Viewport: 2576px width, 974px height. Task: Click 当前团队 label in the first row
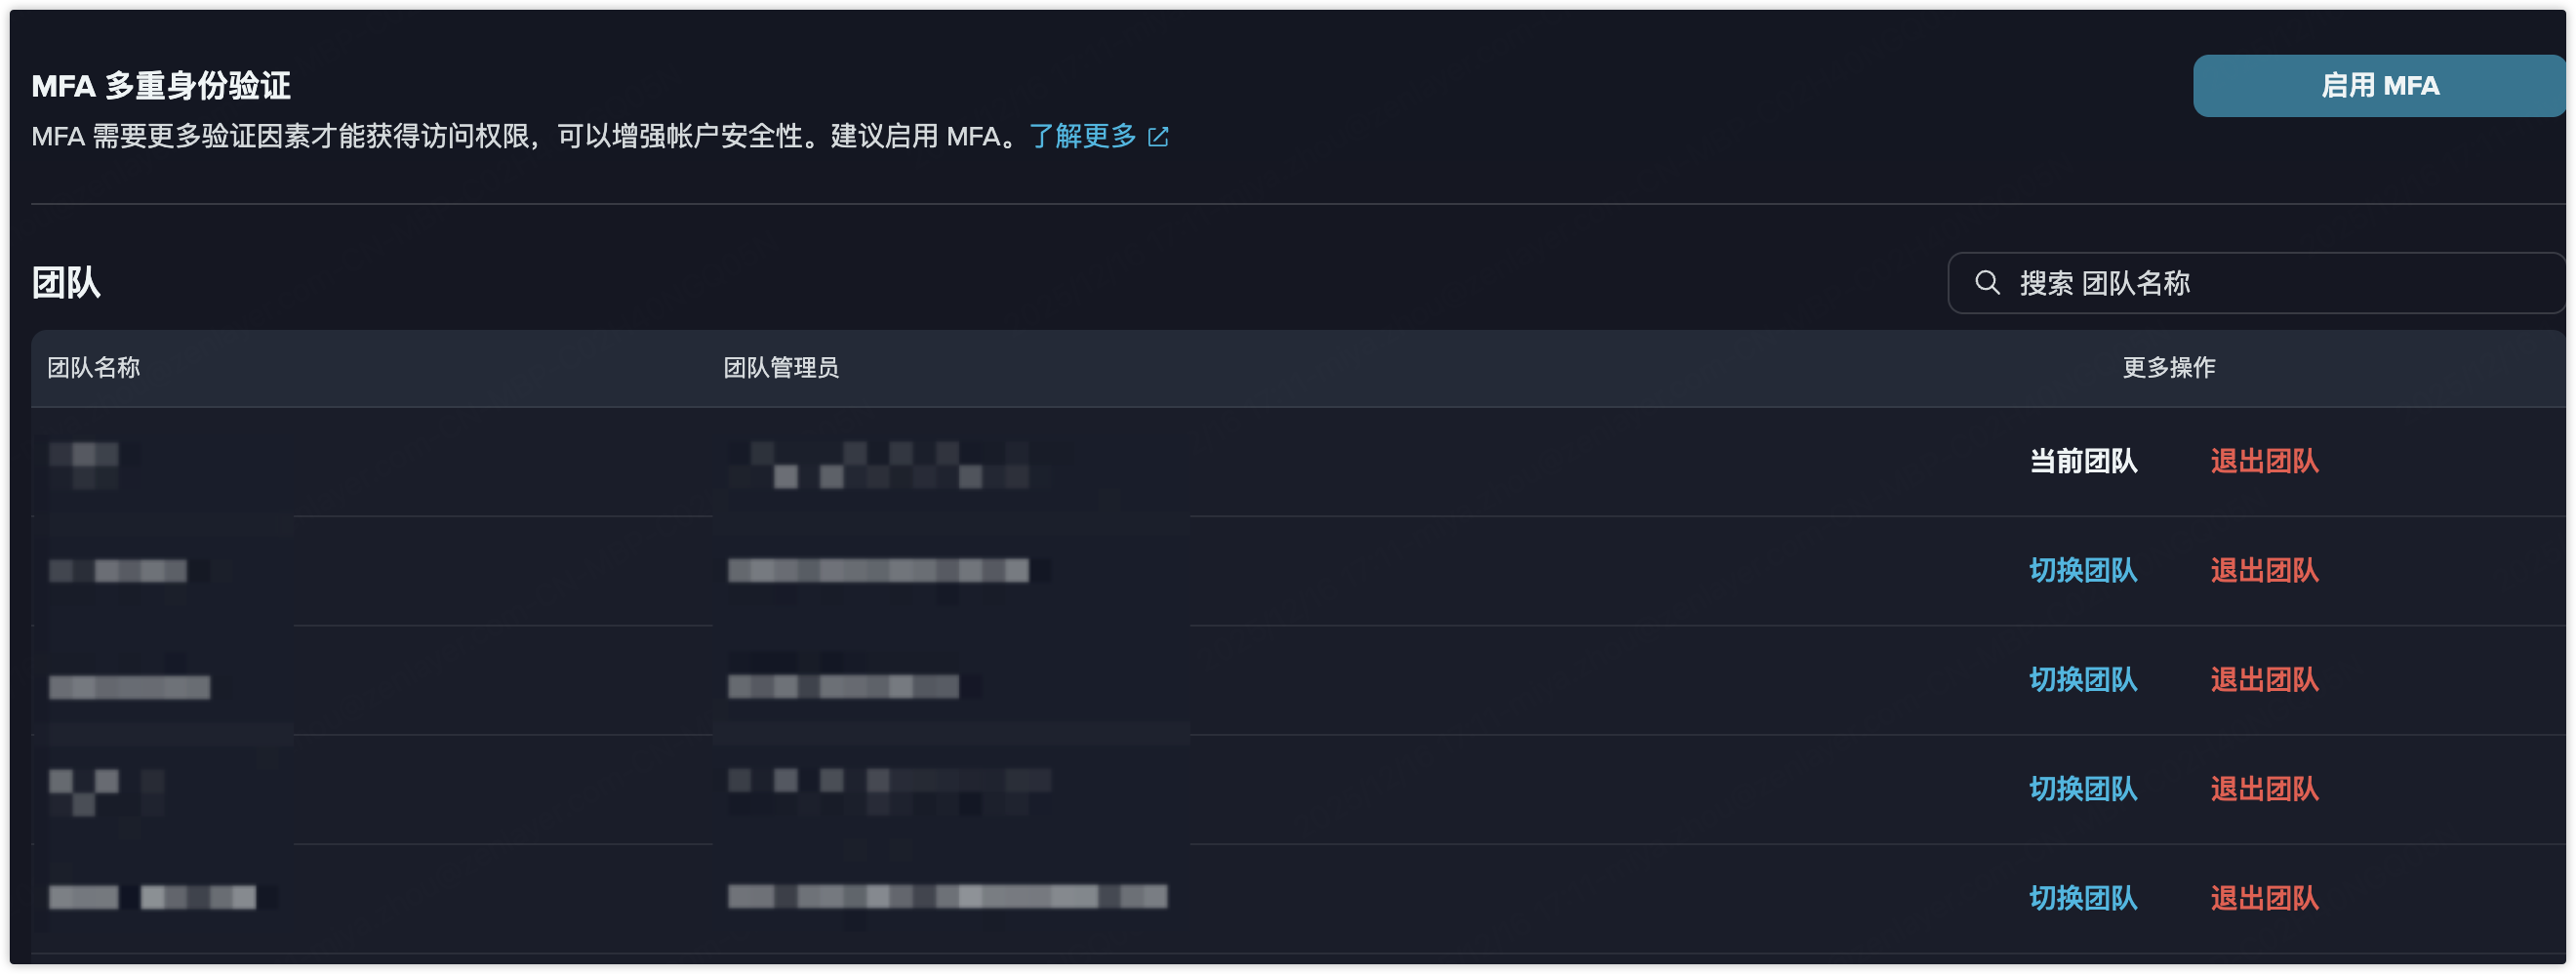2083,461
